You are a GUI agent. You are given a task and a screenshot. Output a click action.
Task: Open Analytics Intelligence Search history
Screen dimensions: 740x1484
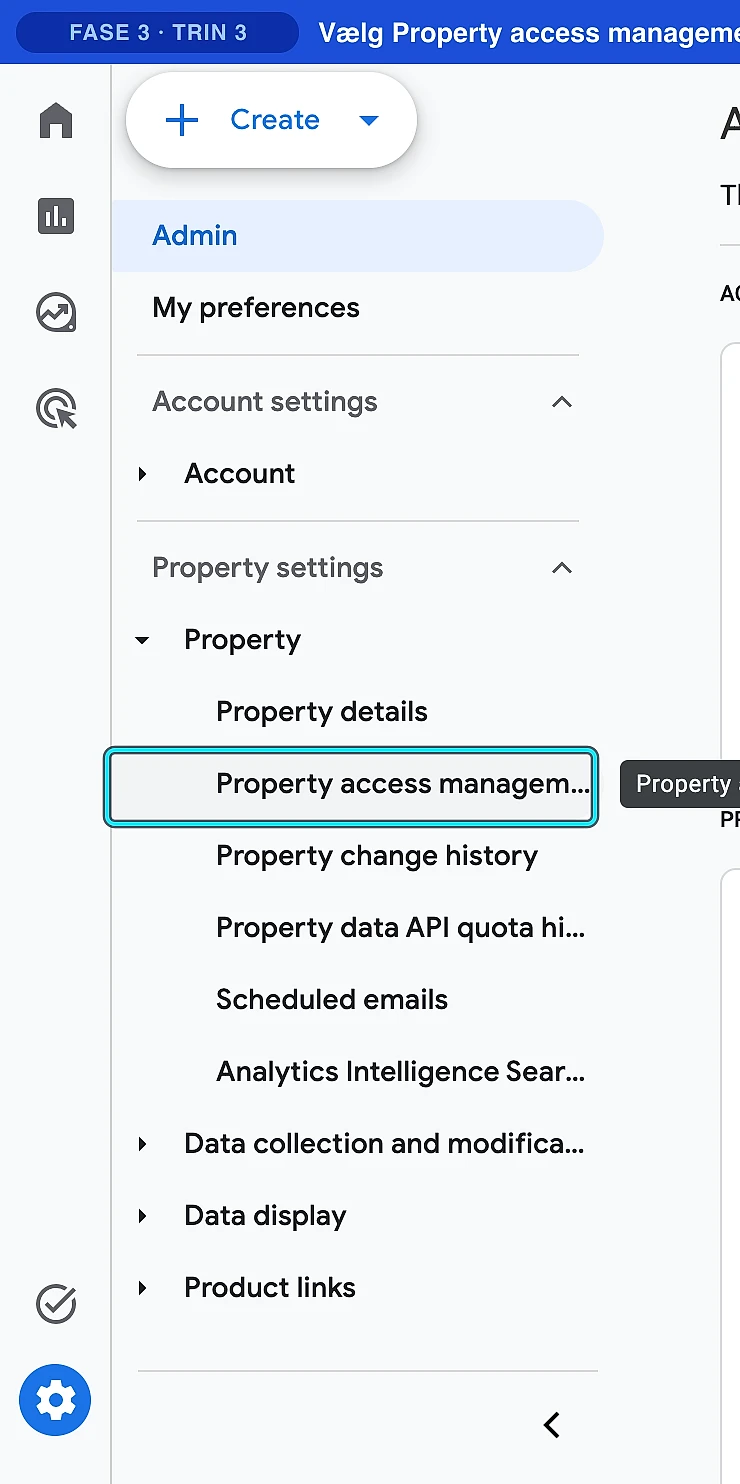coord(401,1072)
